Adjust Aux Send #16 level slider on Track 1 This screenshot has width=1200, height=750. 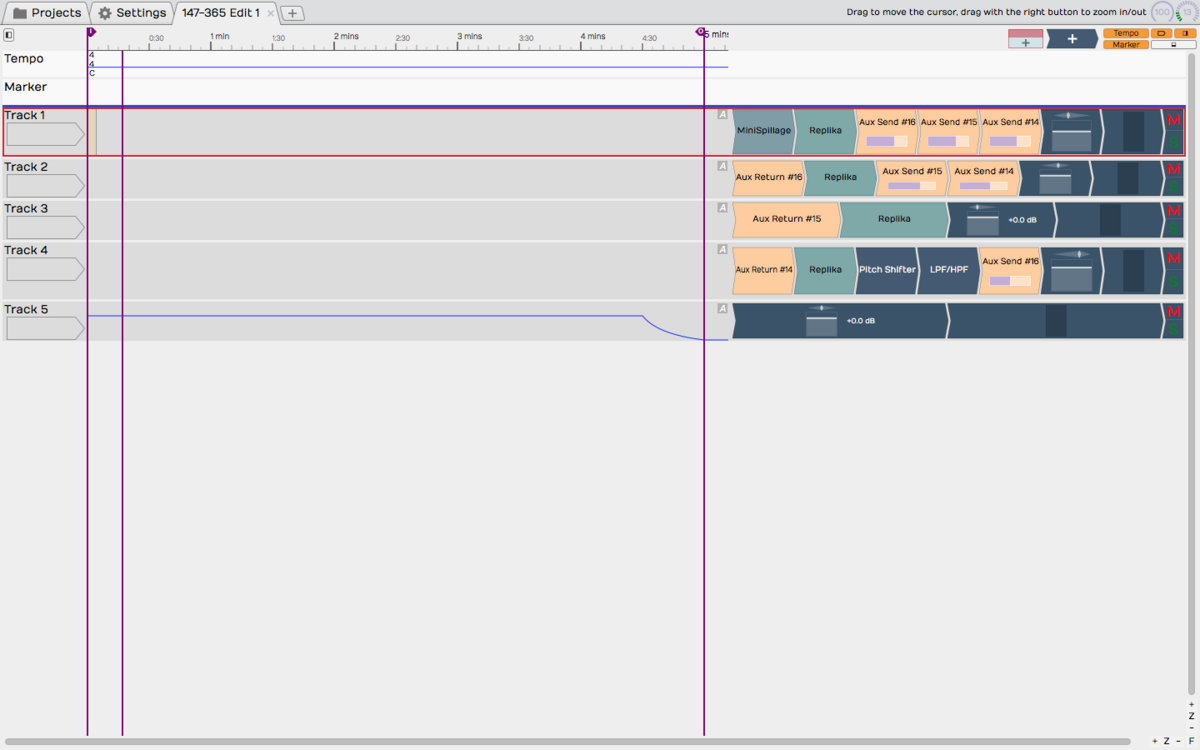(886, 142)
